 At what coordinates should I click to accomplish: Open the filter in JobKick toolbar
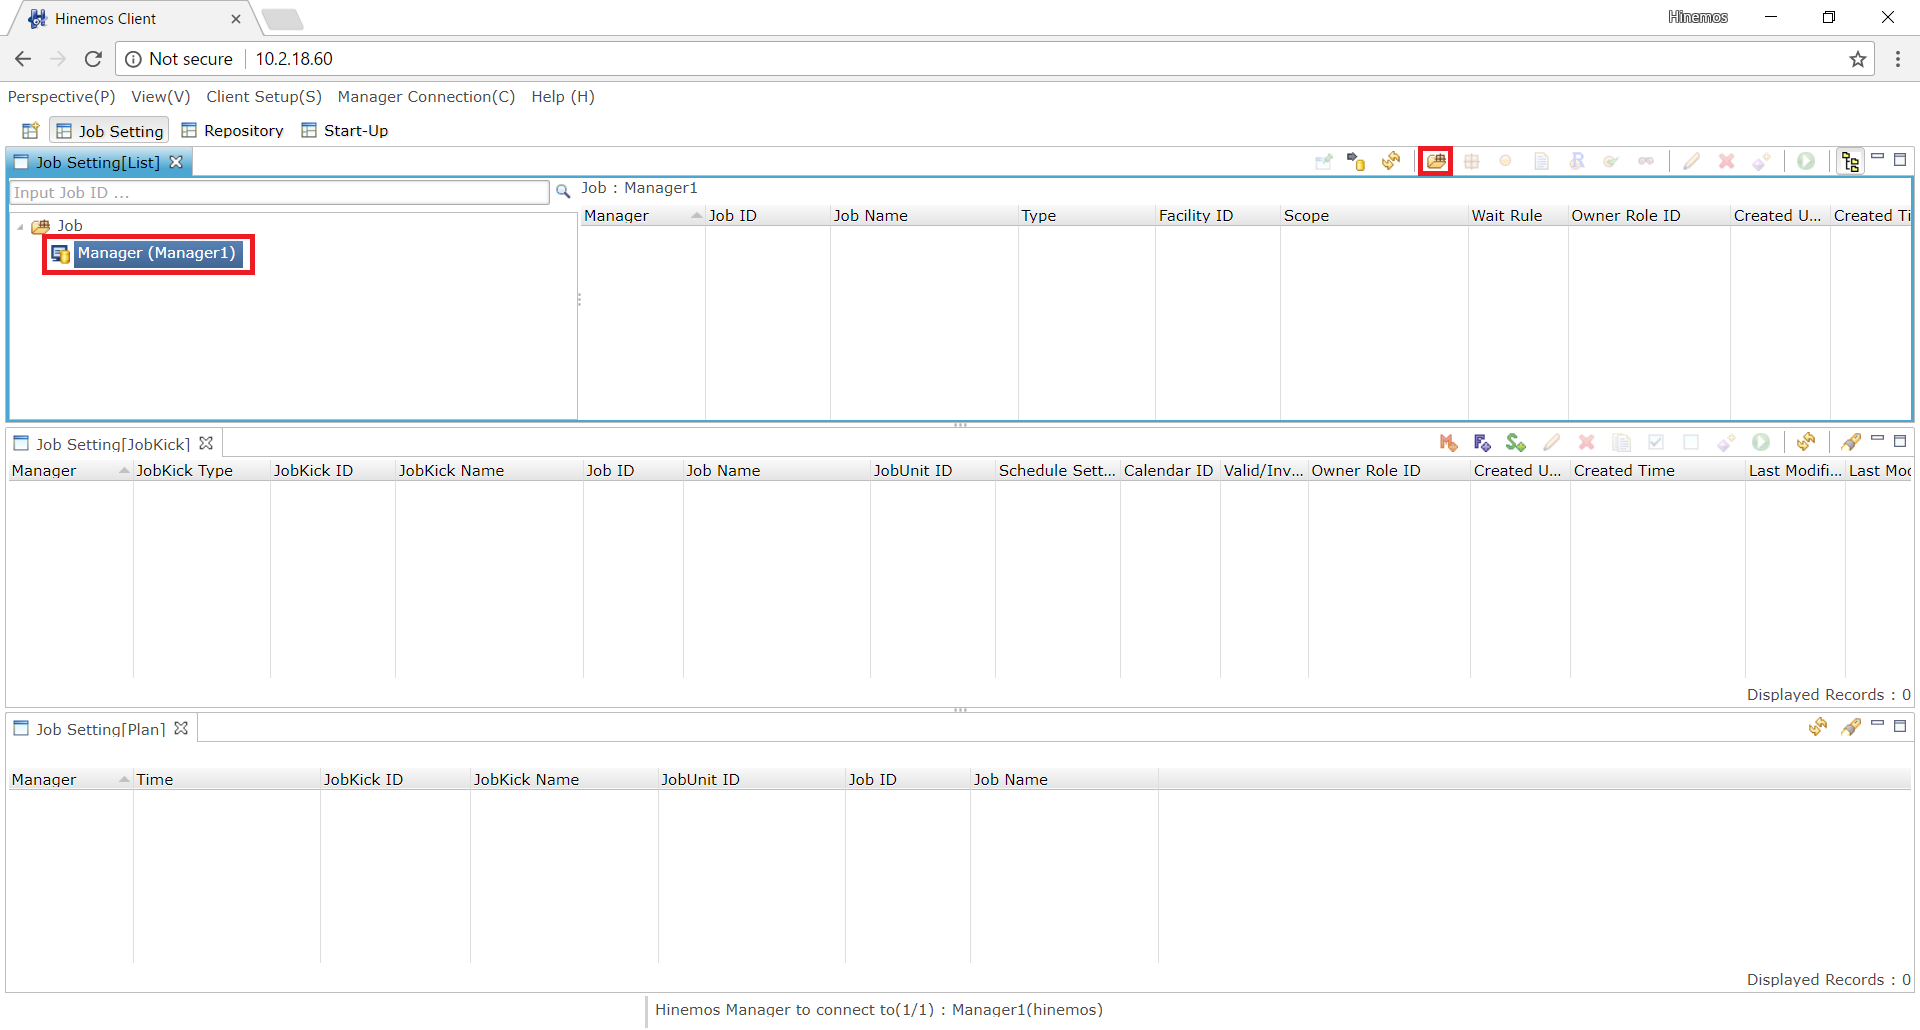1850,442
